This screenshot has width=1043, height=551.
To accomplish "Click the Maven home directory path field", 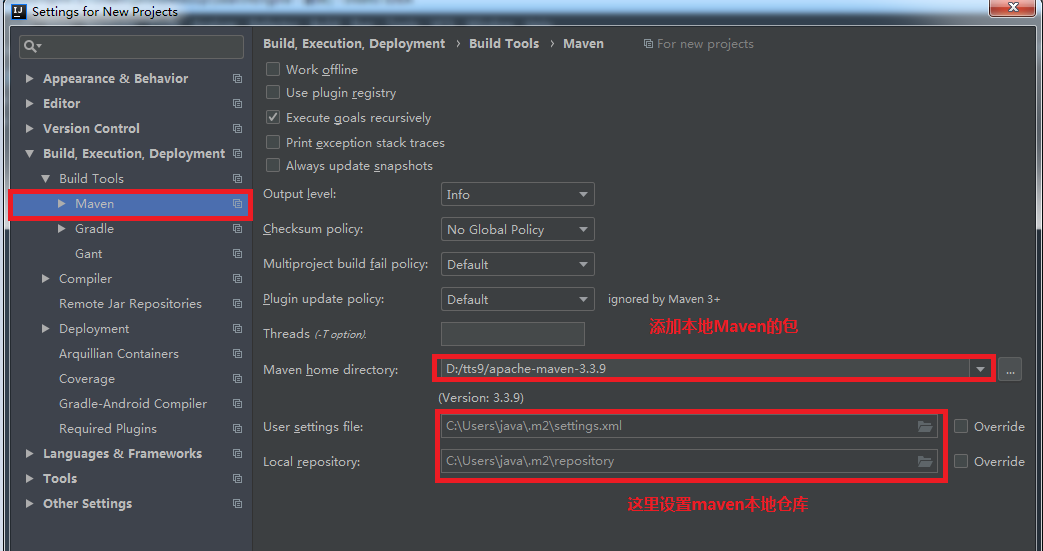I will tap(705, 369).
